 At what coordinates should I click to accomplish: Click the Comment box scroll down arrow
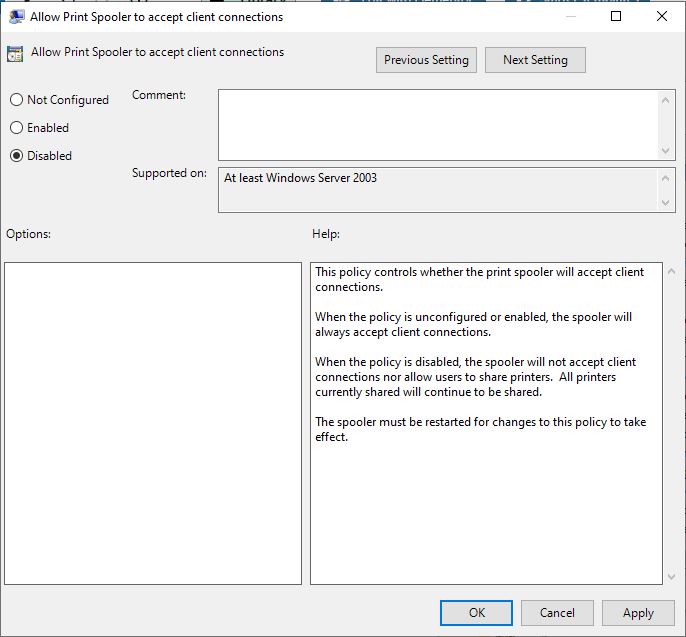click(x=667, y=150)
